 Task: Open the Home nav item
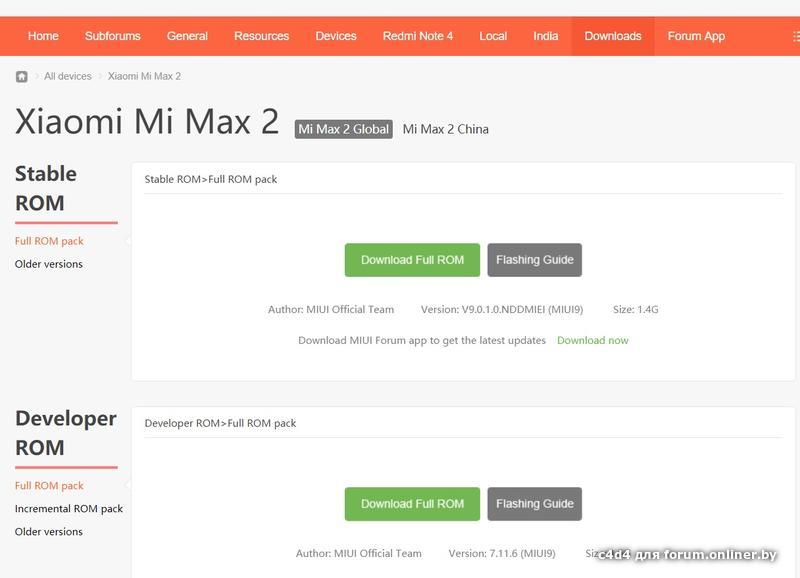pyautogui.click(x=43, y=36)
